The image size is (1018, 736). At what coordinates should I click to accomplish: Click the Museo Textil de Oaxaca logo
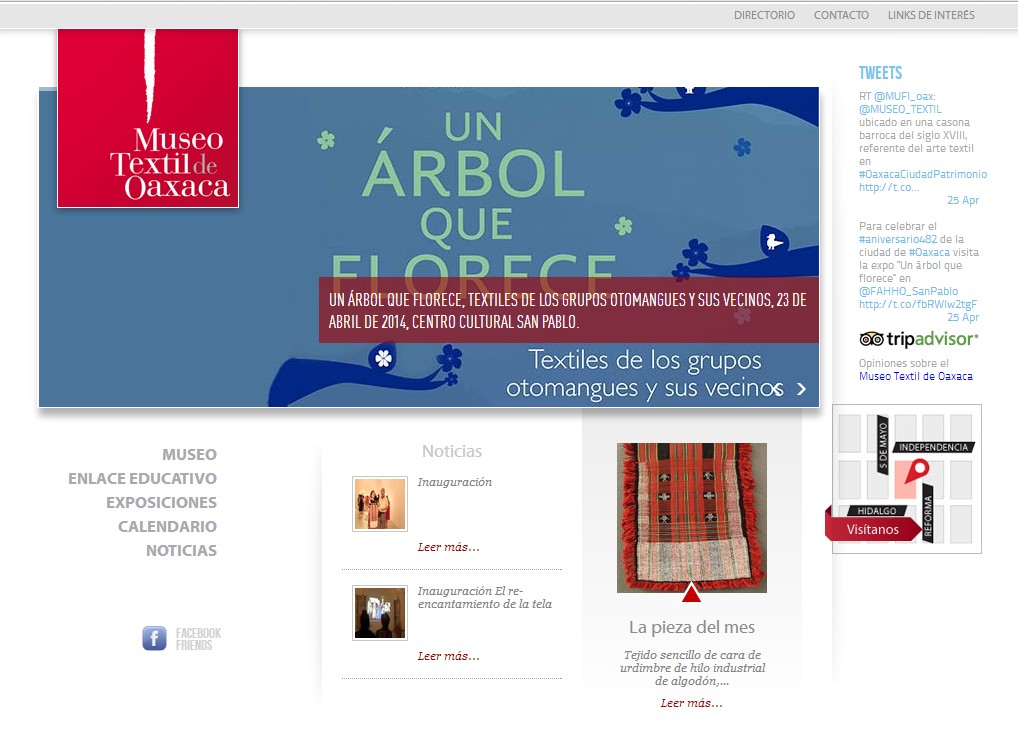(148, 118)
